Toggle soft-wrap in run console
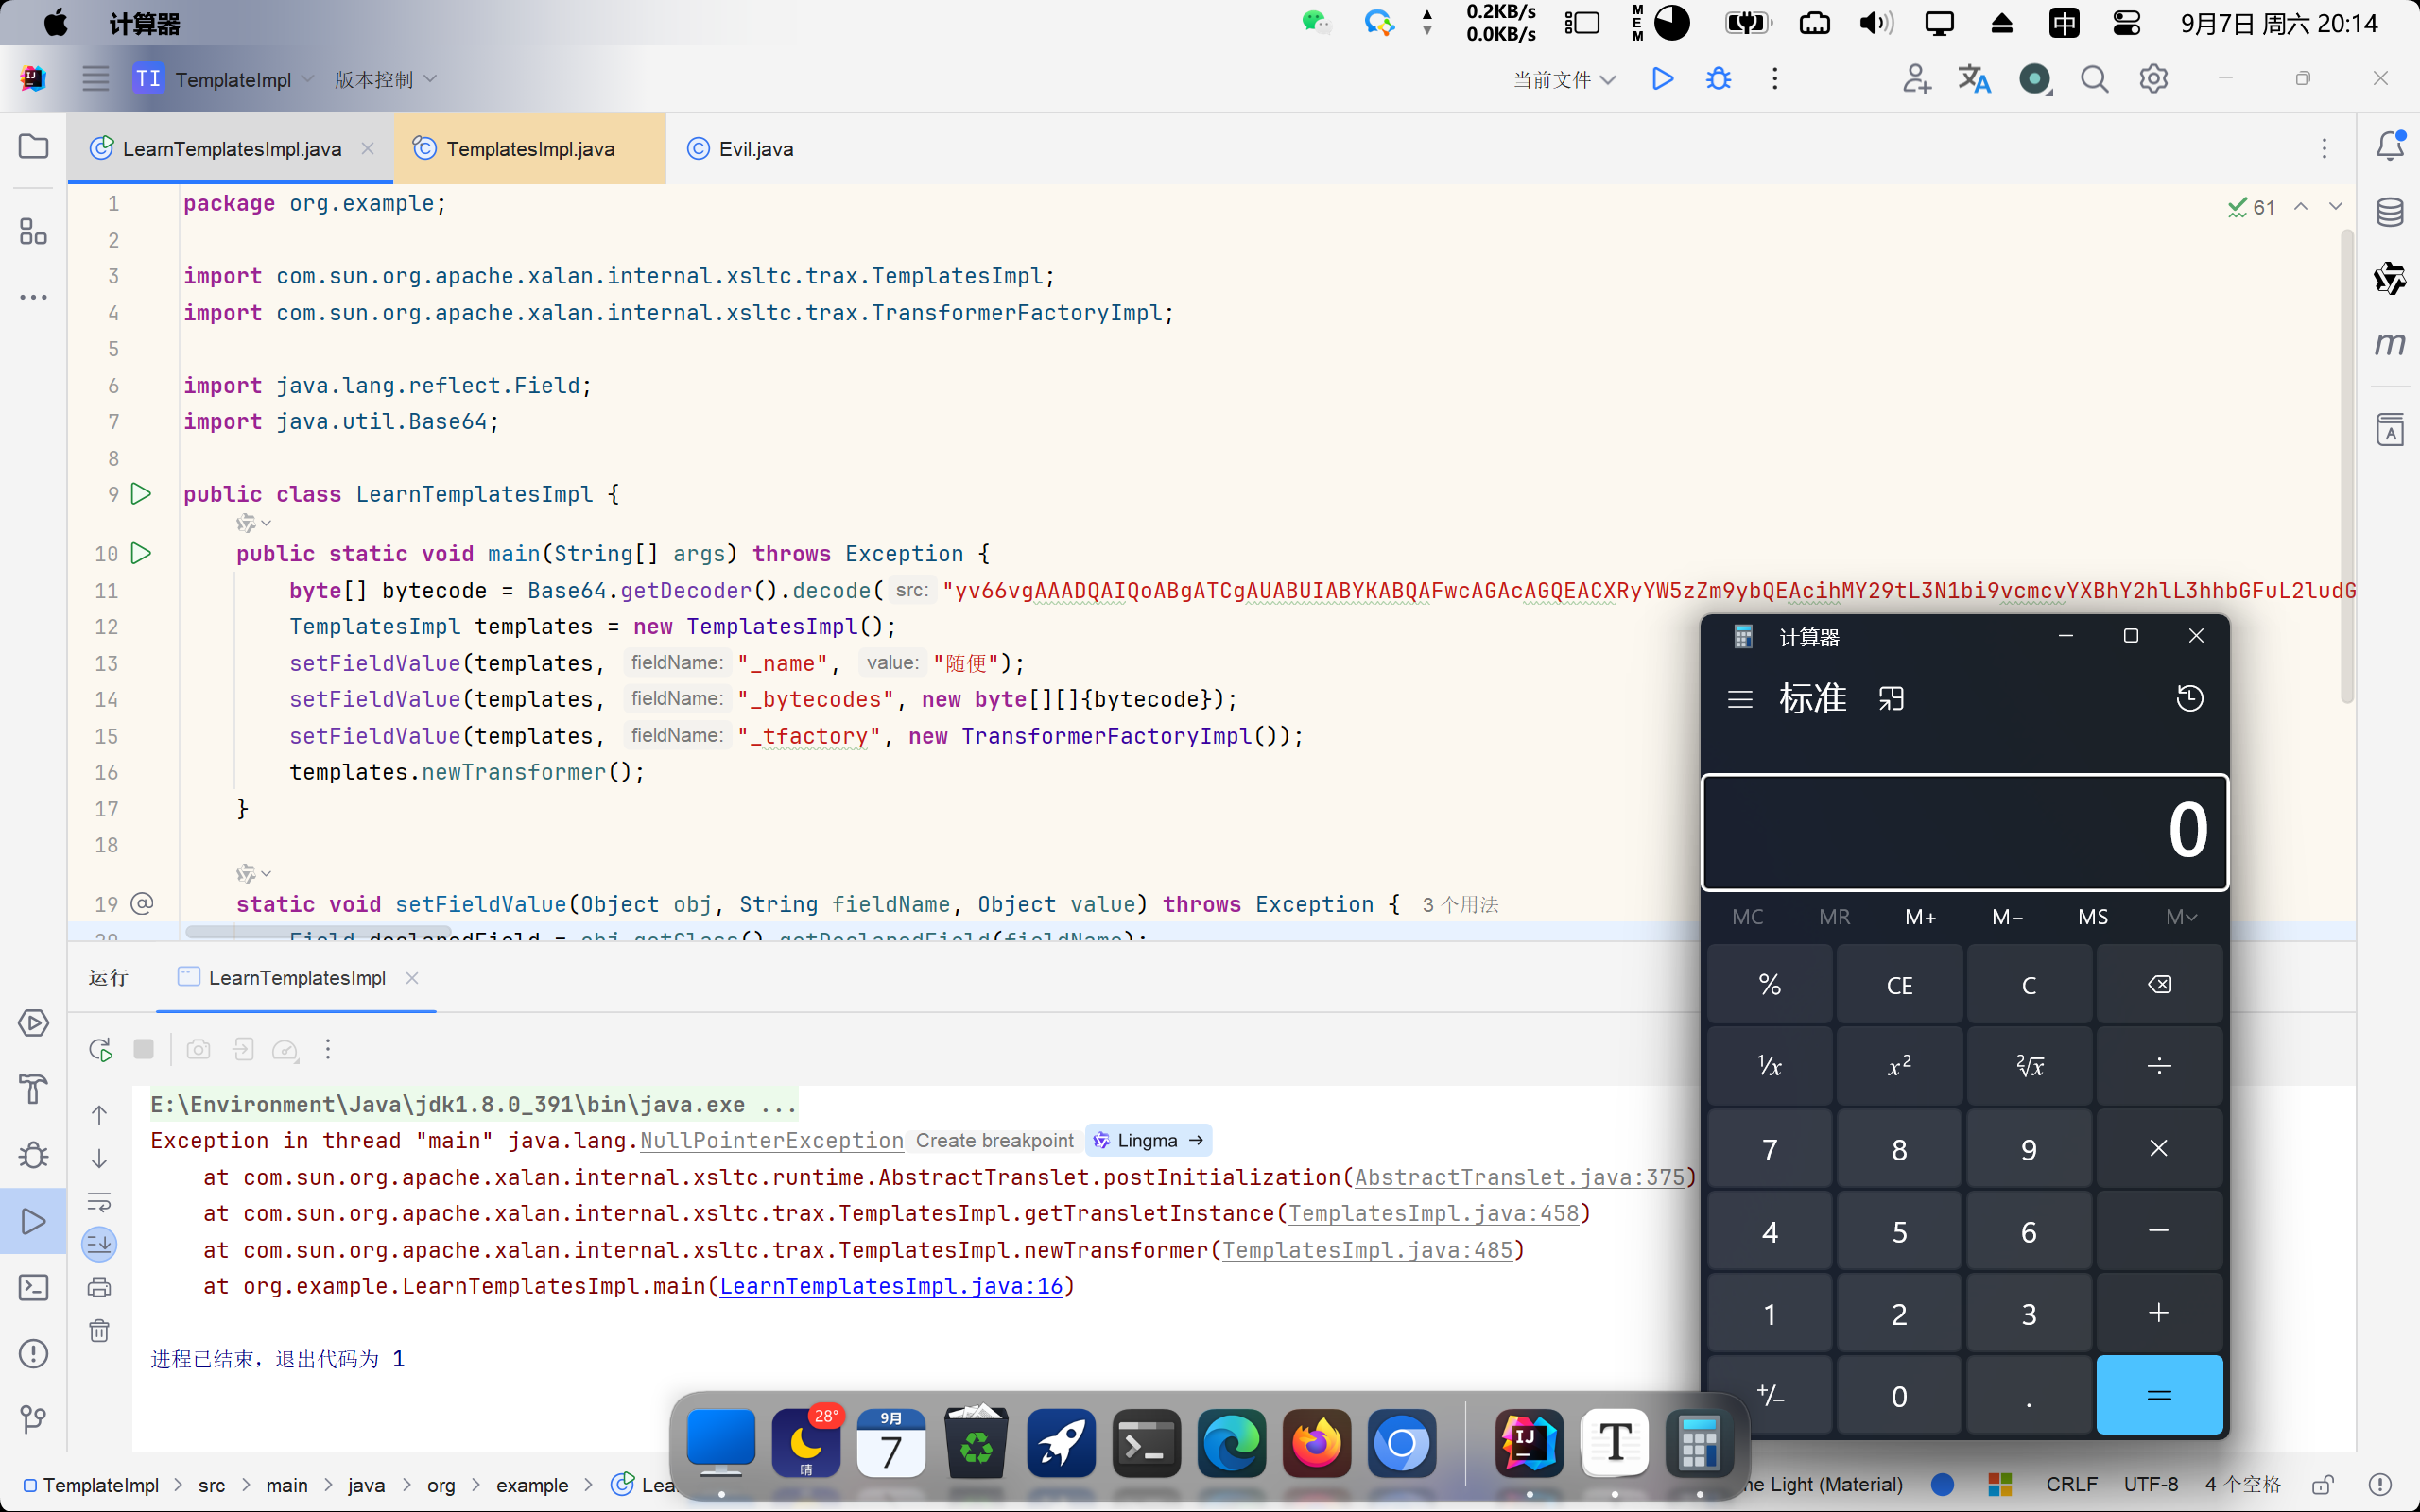2420x1512 pixels. point(99,1201)
